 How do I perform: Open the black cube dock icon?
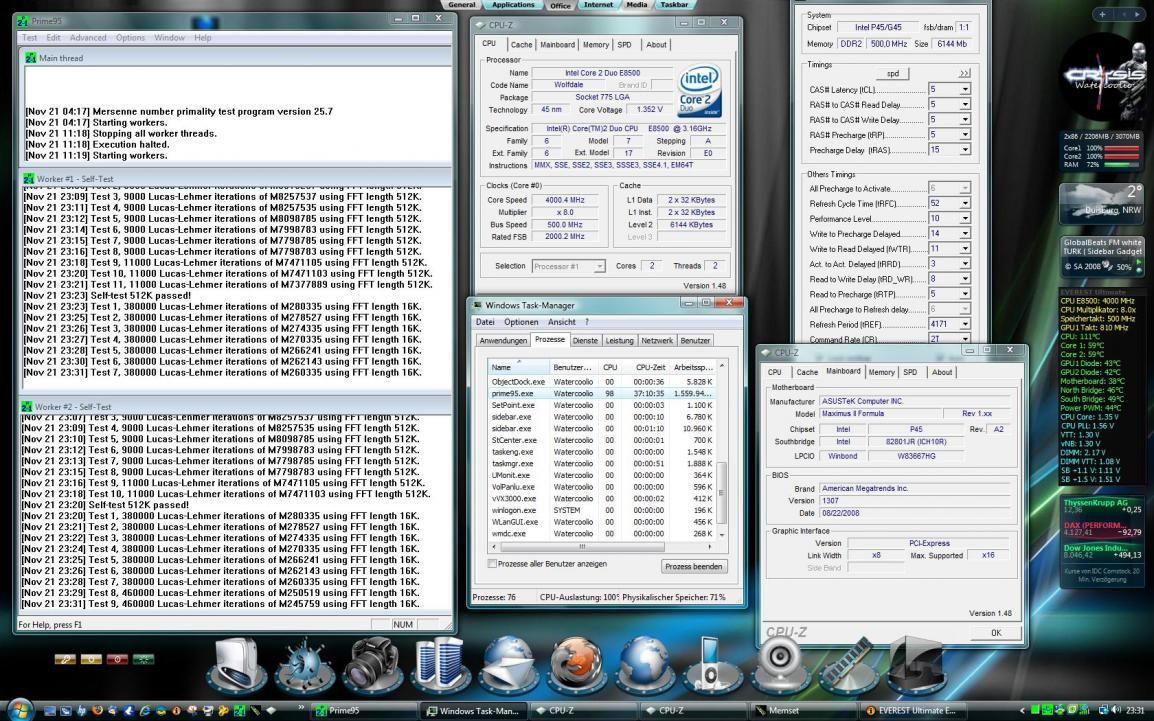pos(916,664)
